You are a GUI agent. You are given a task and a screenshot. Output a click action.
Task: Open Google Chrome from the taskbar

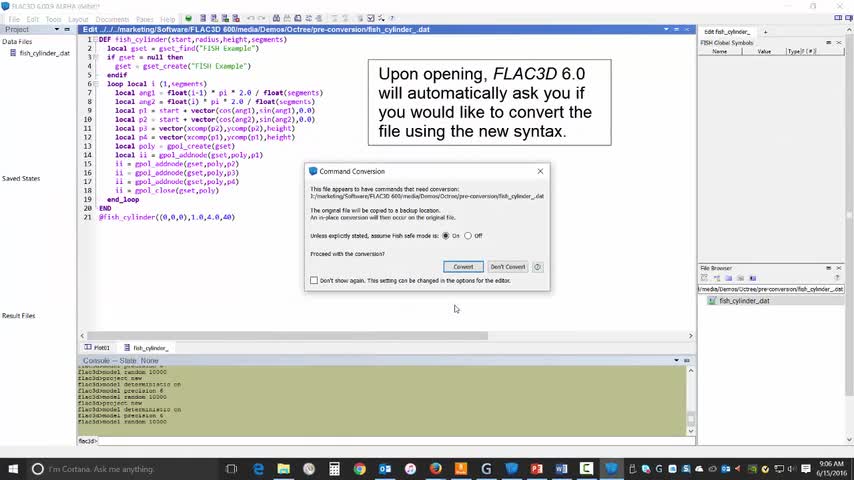[359, 469]
